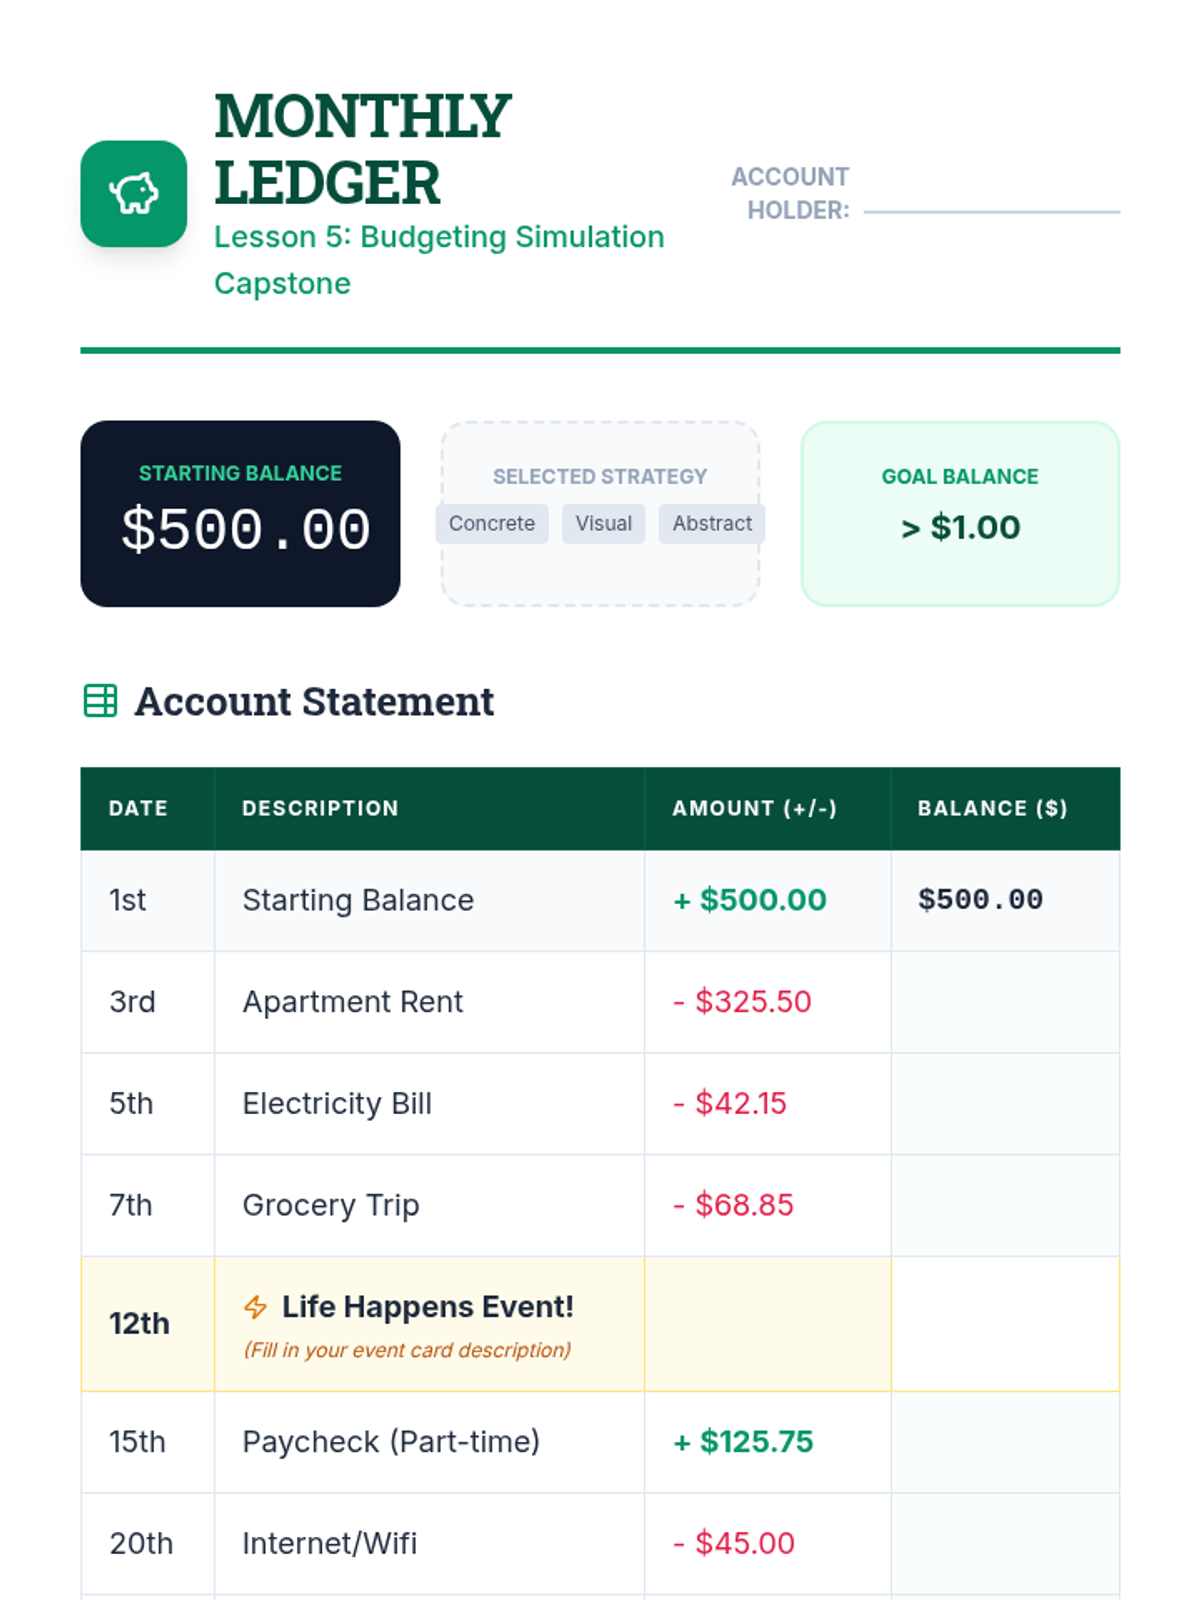Click the Paycheck + $125.75 amount

pyautogui.click(x=744, y=1442)
